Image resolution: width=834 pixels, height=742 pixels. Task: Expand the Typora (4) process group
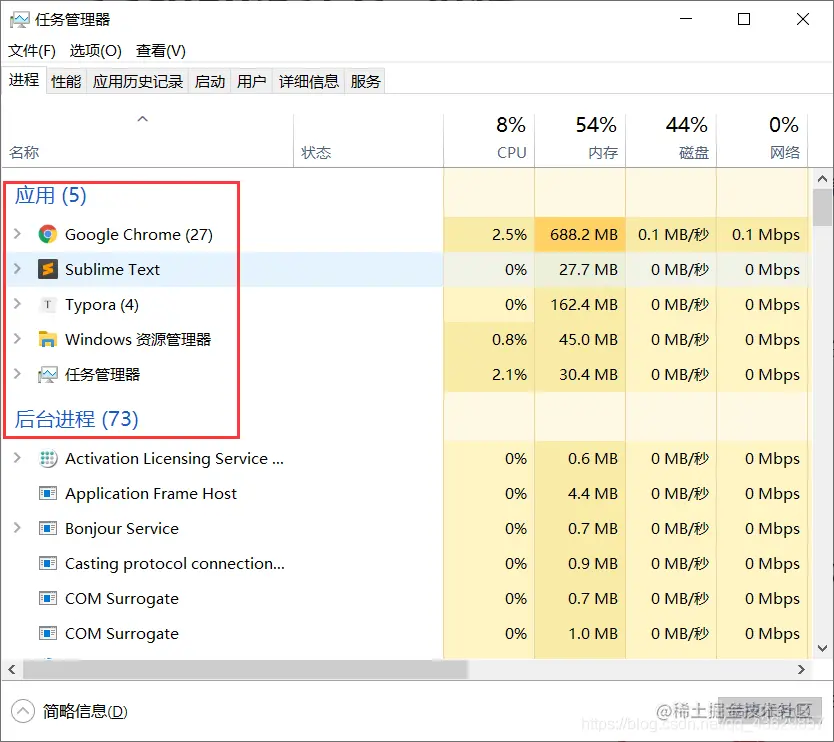tap(17, 304)
